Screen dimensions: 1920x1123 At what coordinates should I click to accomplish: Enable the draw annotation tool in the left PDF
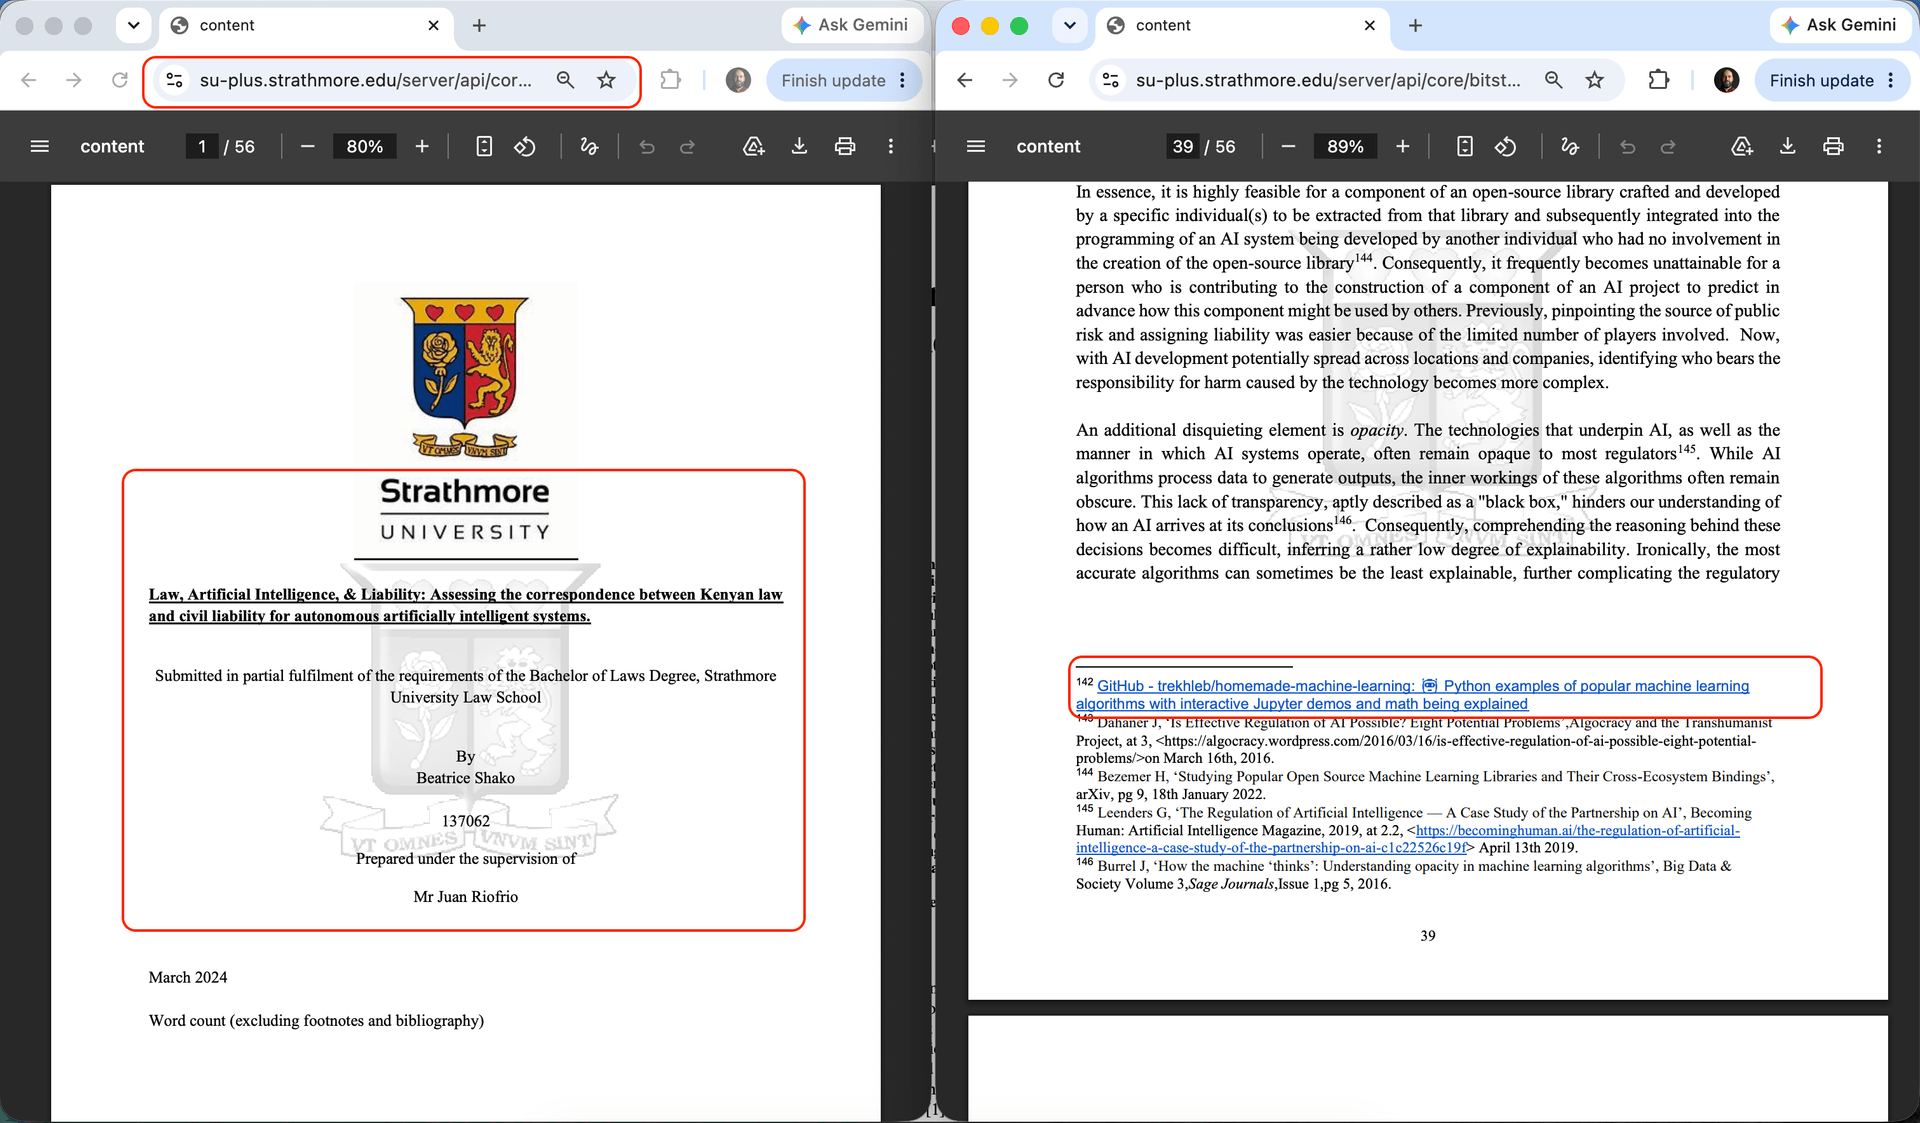(589, 146)
